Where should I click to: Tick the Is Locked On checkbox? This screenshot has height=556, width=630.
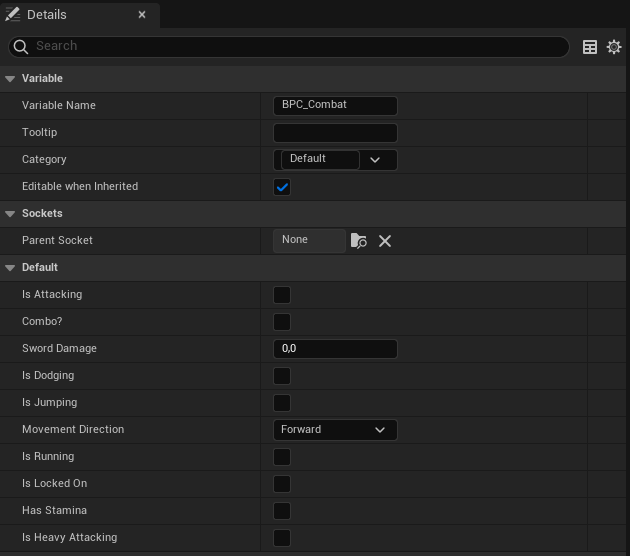(282, 484)
